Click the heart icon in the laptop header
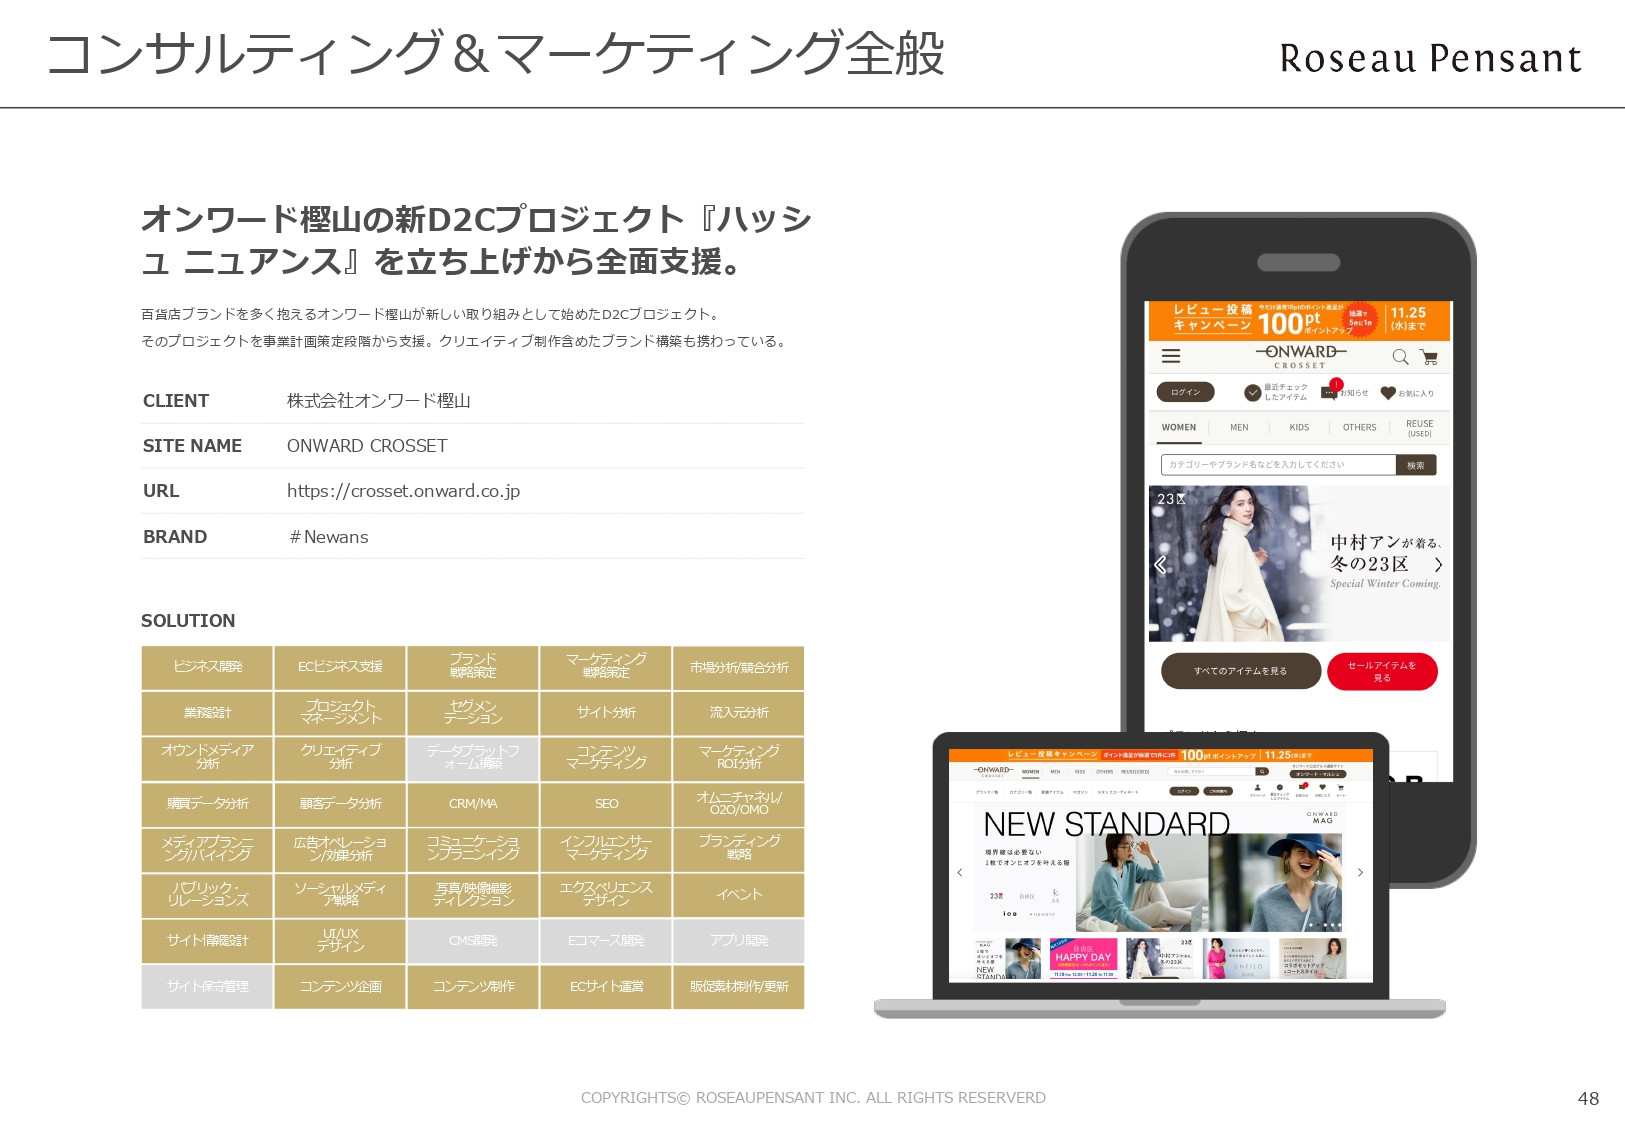This screenshot has width=1625, height=1125. (x=1322, y=786)
